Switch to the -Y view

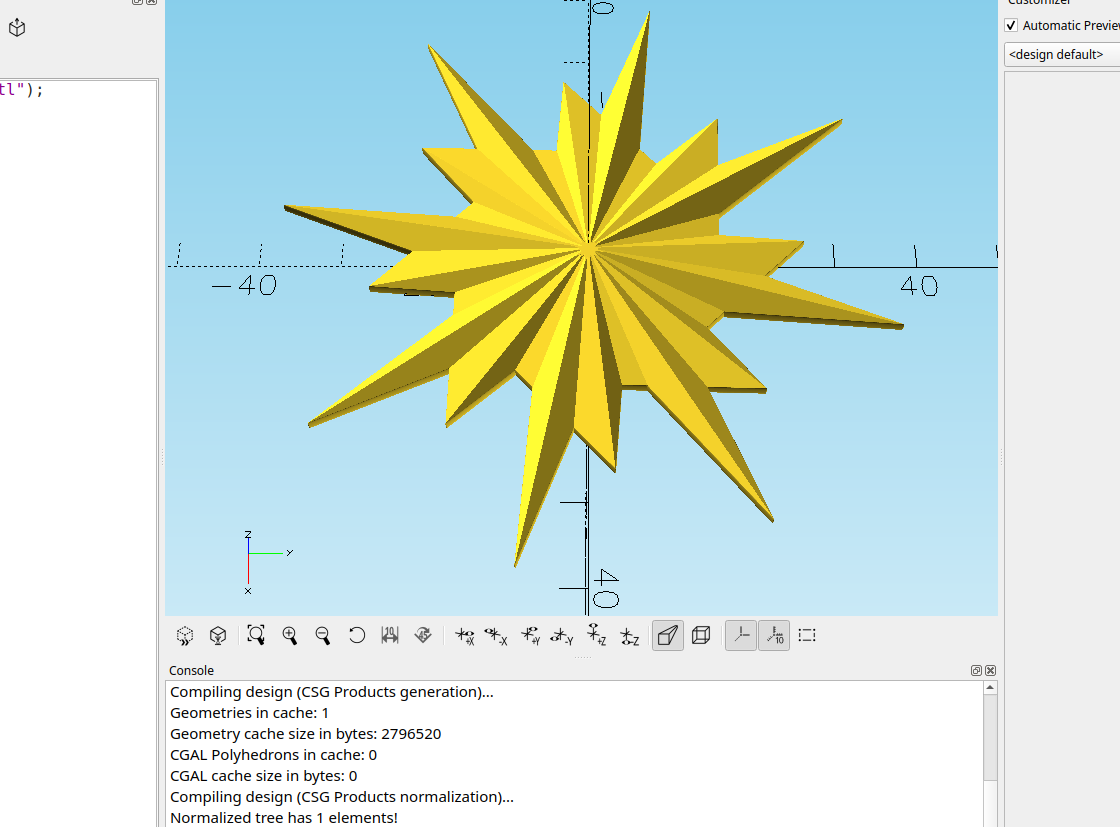pos(562,636)
